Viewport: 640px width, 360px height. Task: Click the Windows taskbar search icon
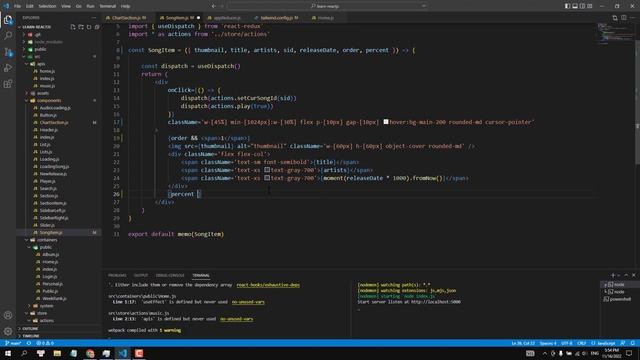pos(24,353)
